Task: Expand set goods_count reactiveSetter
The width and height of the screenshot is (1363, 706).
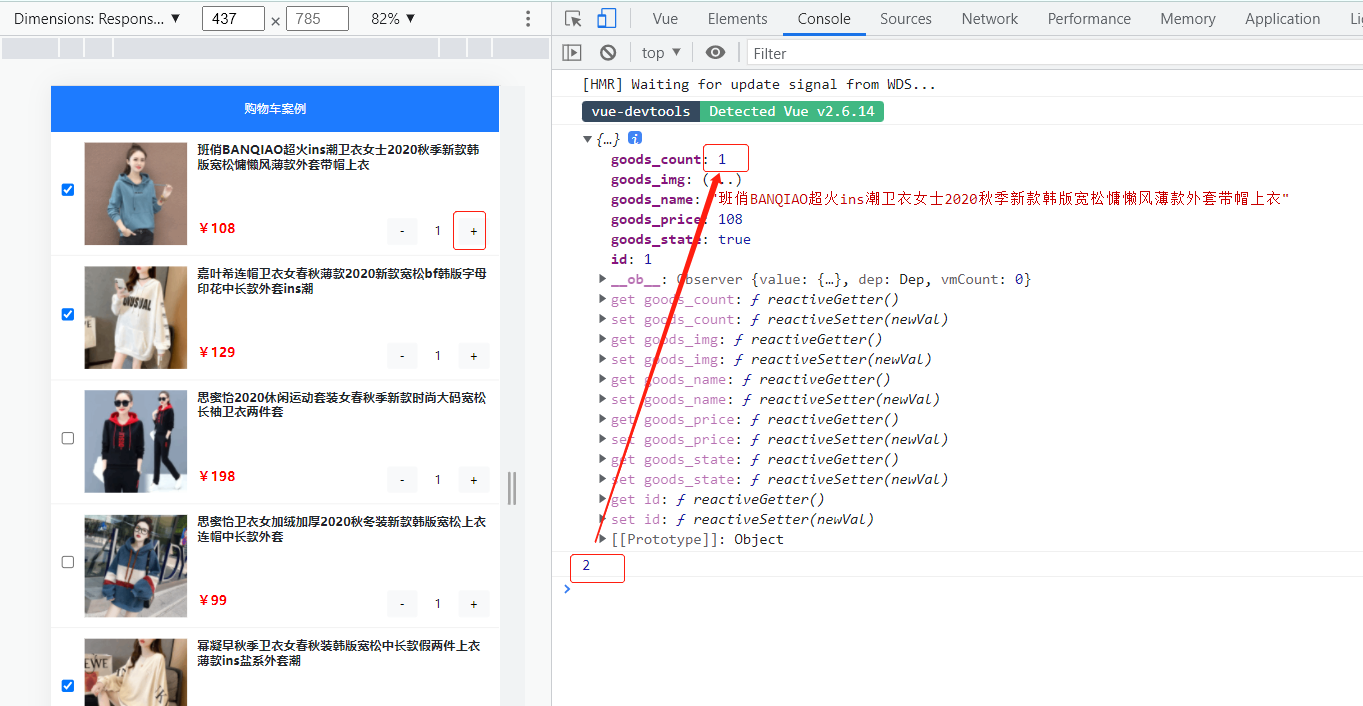Action: click(x=603, y=319)
